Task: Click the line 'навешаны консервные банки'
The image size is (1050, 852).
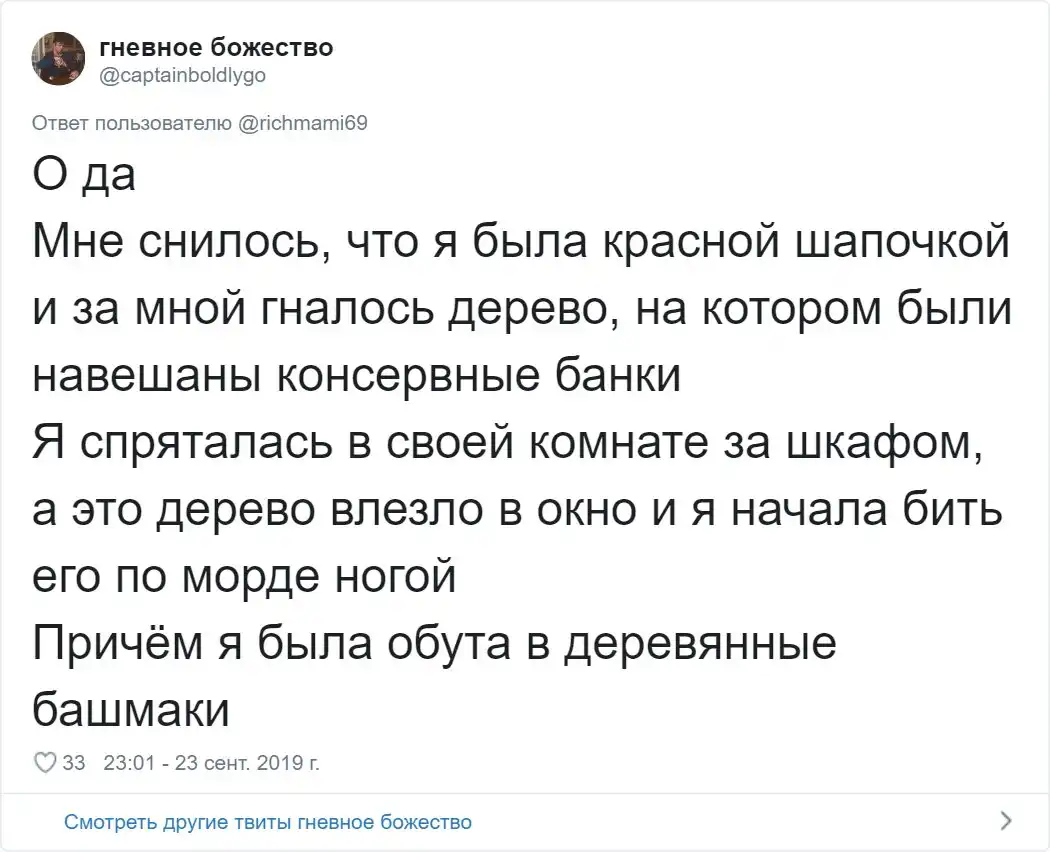Action: coord(356,377)
